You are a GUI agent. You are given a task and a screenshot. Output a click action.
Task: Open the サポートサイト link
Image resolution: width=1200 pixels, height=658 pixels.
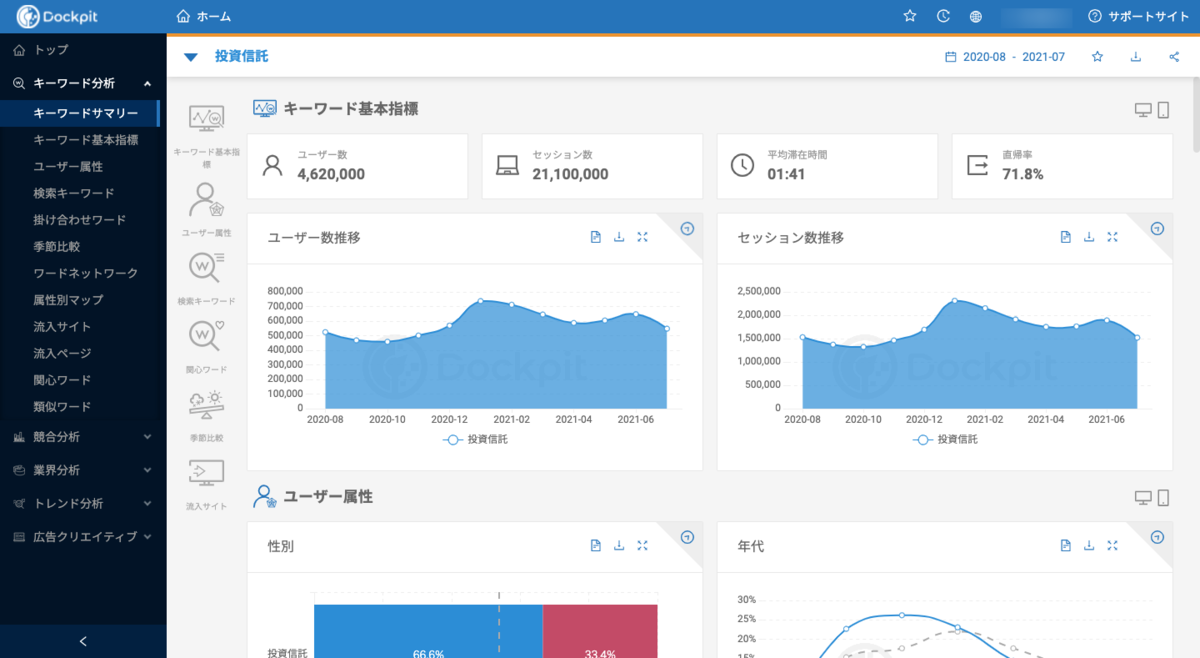point(1138,16)
